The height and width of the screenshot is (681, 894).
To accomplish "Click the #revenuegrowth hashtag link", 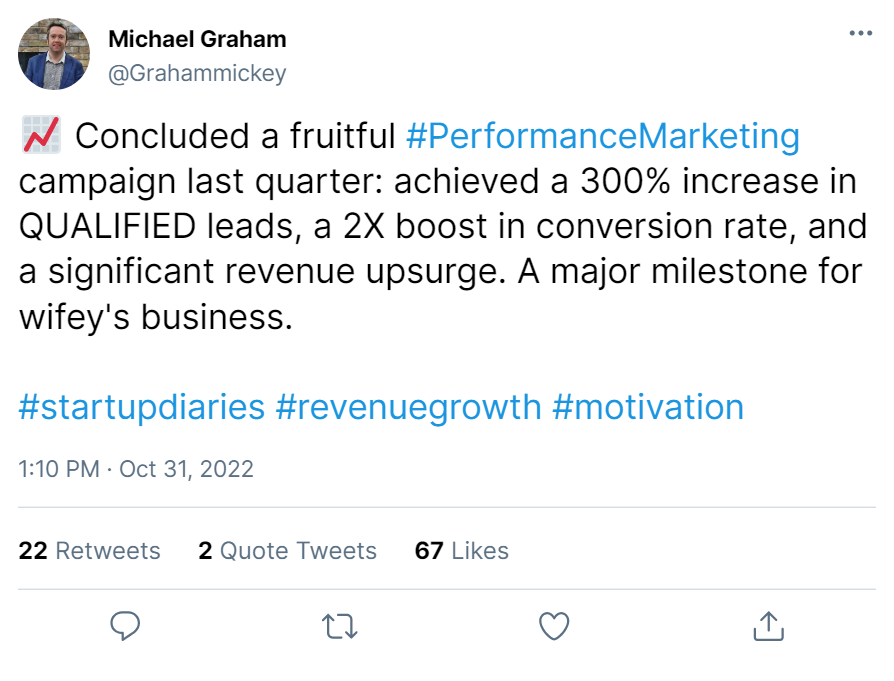I will click(408, 407).
